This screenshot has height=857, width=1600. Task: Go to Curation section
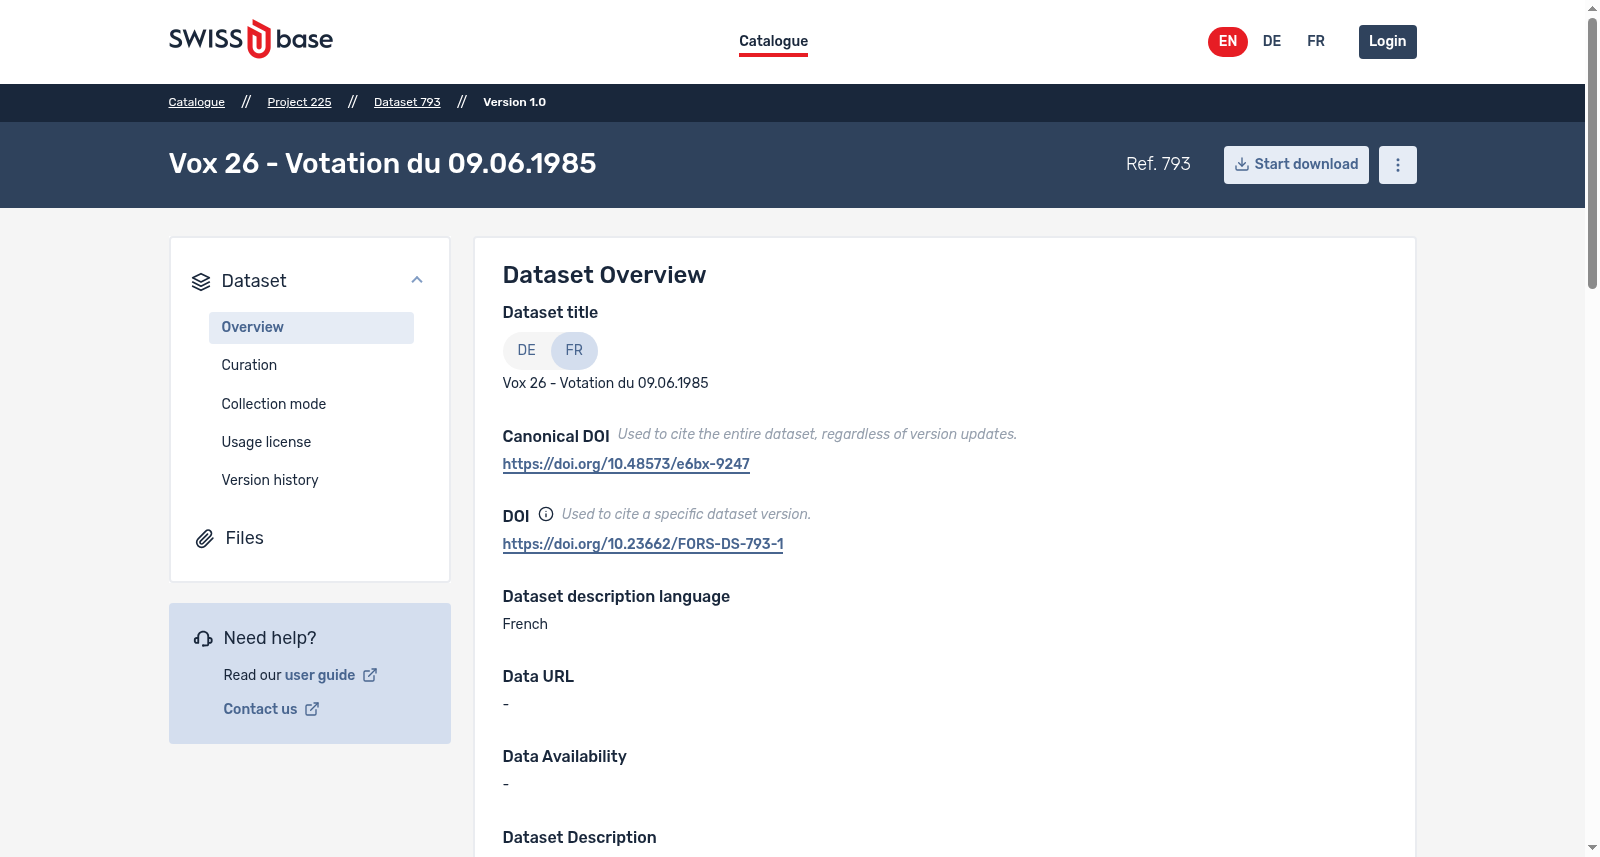tap(249, 366)
